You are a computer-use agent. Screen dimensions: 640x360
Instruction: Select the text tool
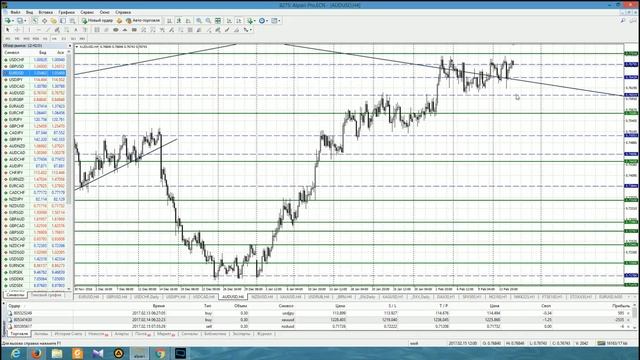pyautogui.click(x=76, y=30)
